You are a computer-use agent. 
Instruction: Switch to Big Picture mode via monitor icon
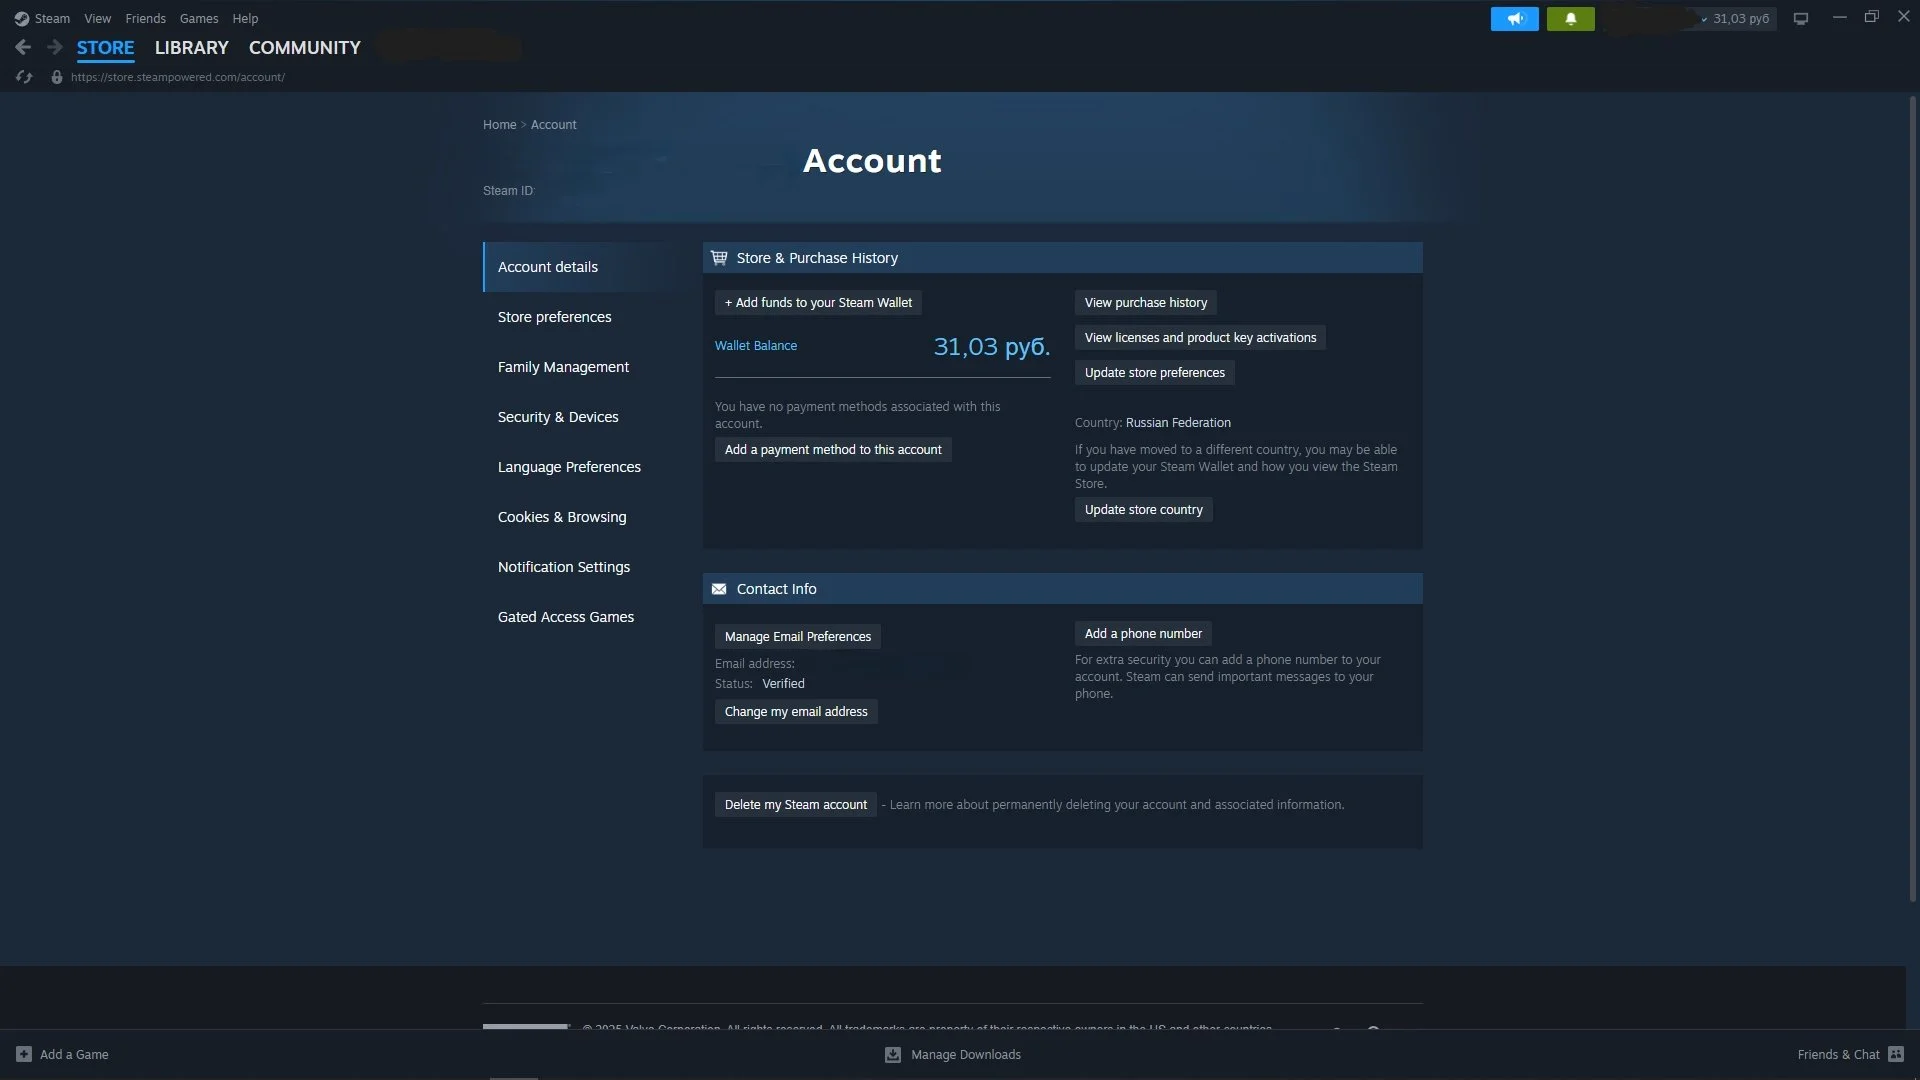click(x=1801, y=19)
